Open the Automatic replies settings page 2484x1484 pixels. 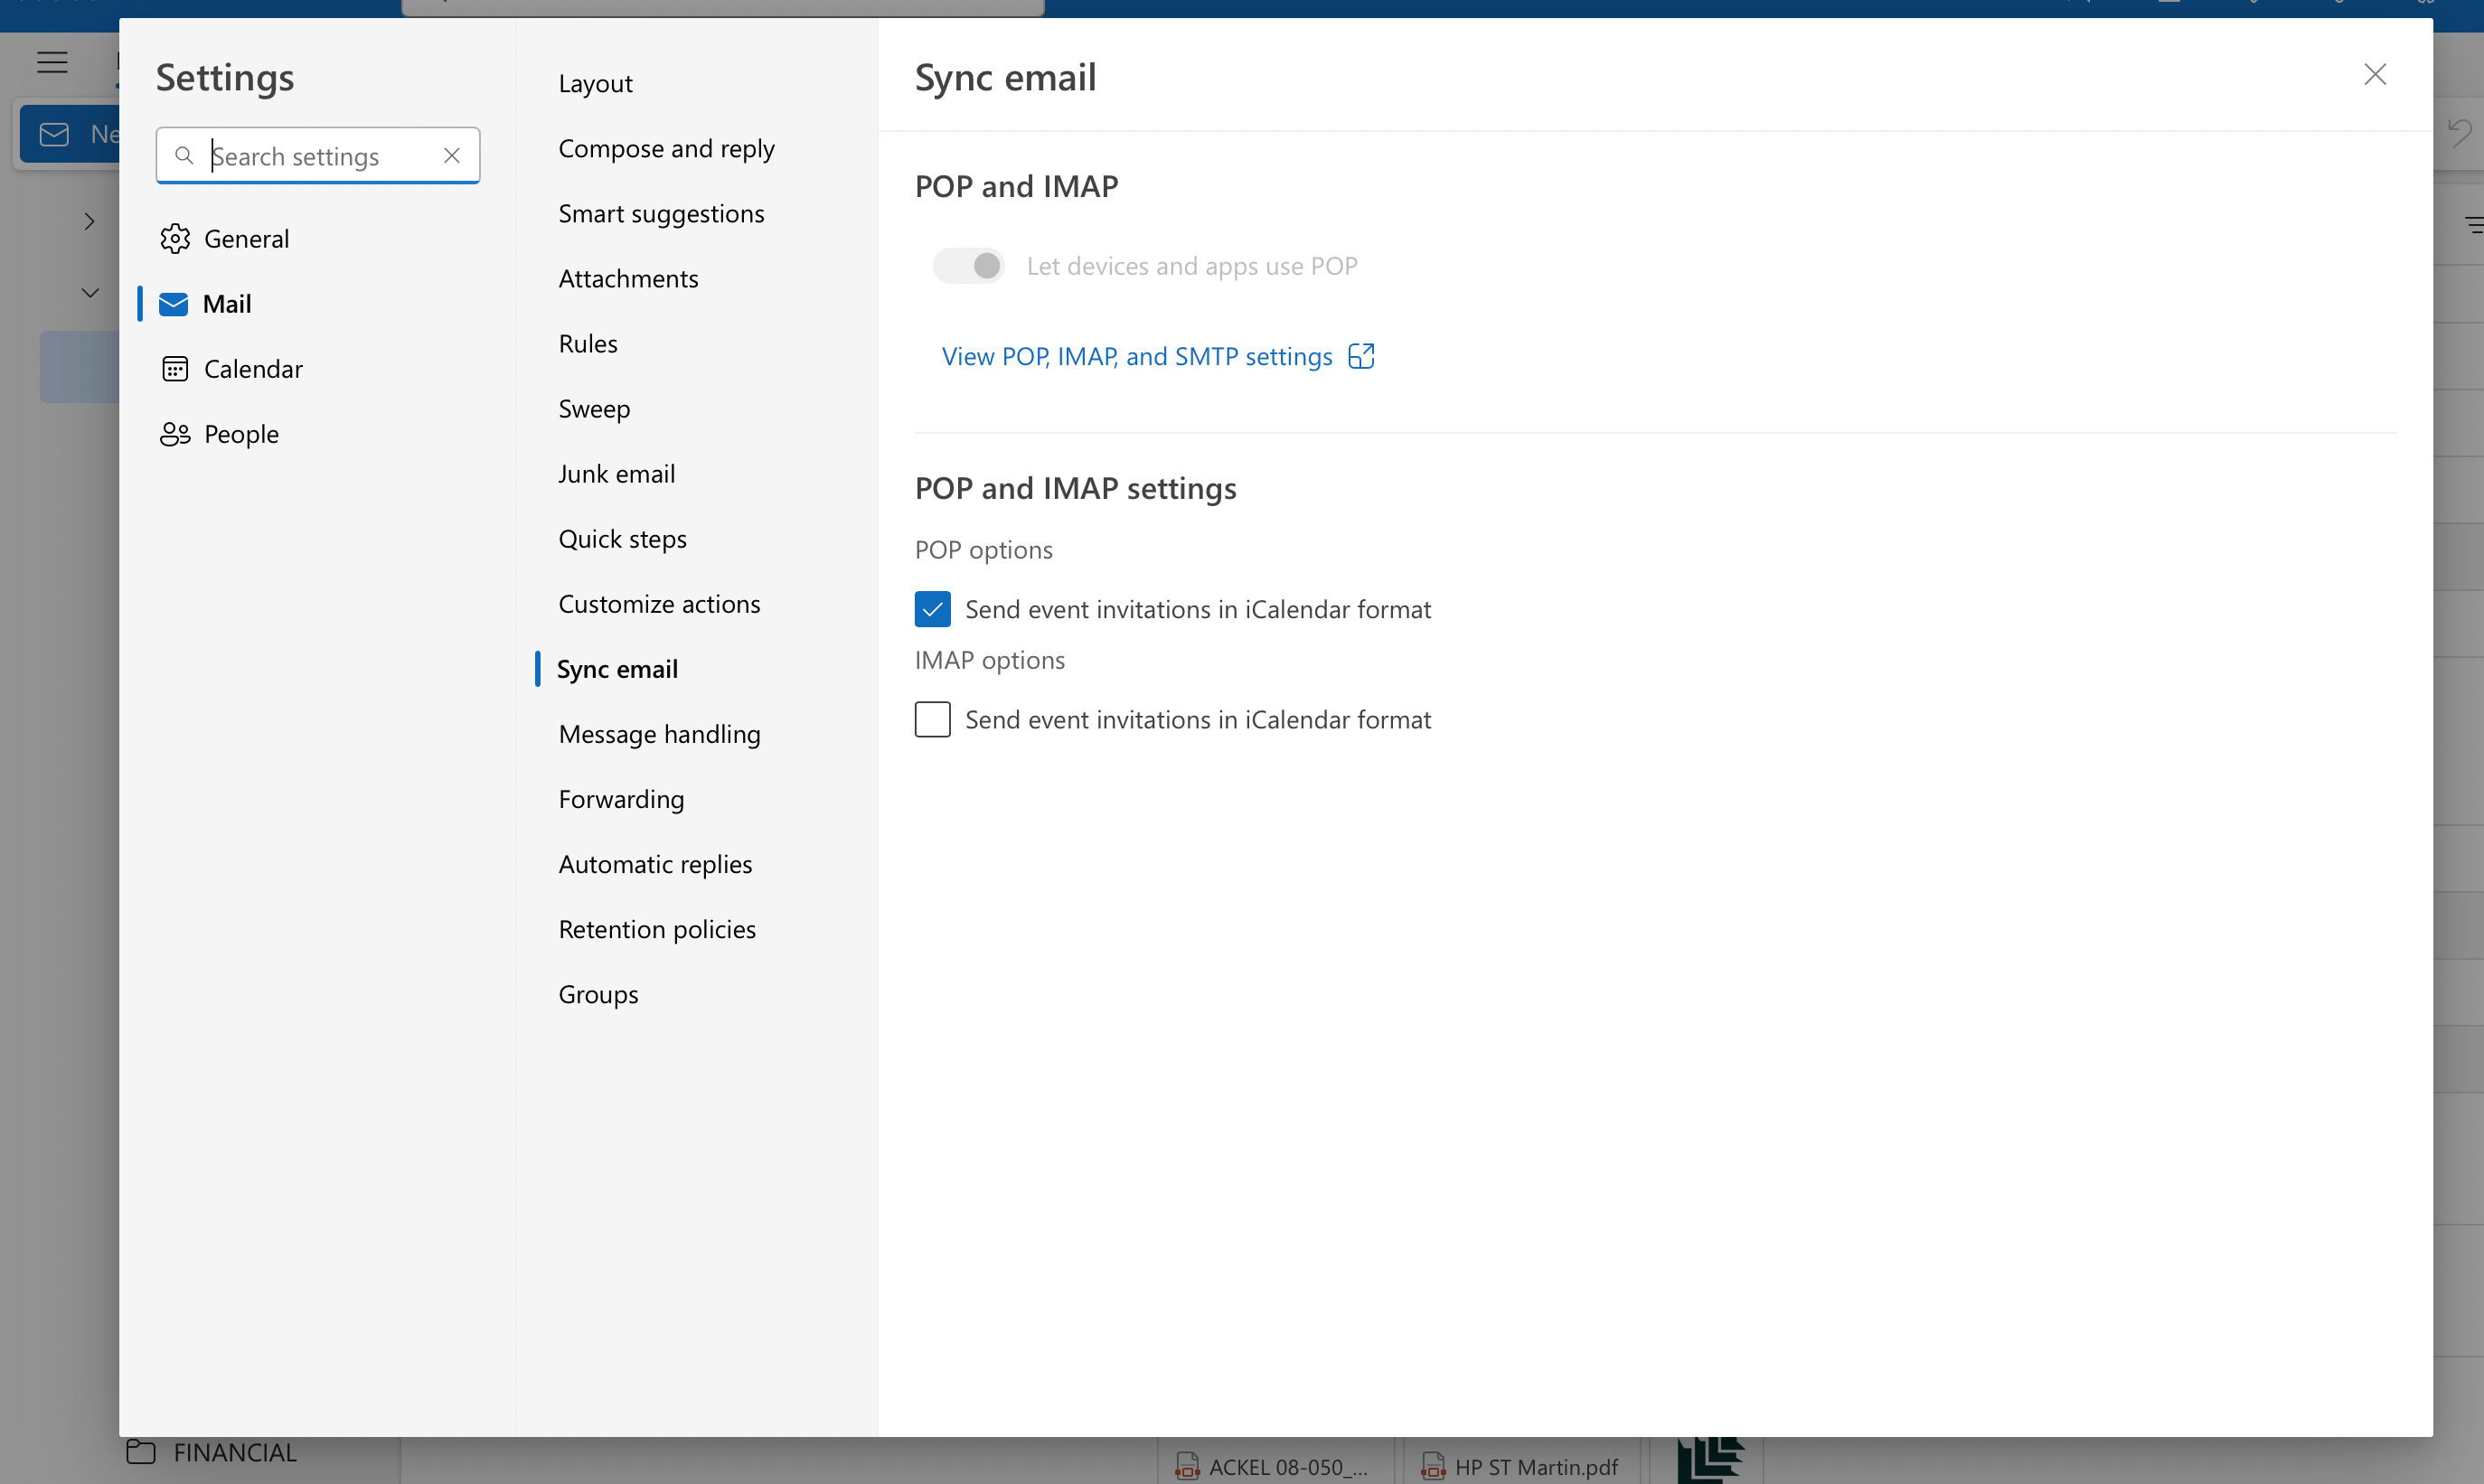click(655, 864)
